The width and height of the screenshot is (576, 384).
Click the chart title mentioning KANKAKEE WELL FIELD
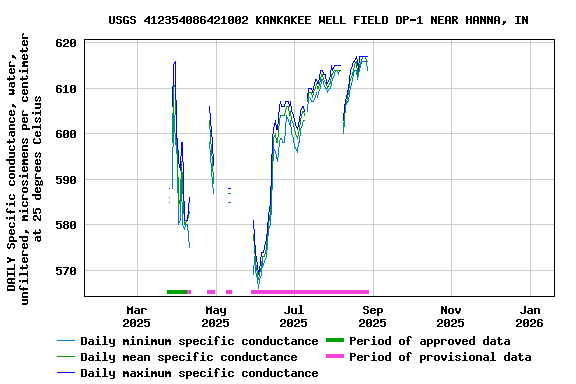pos(318,20)
